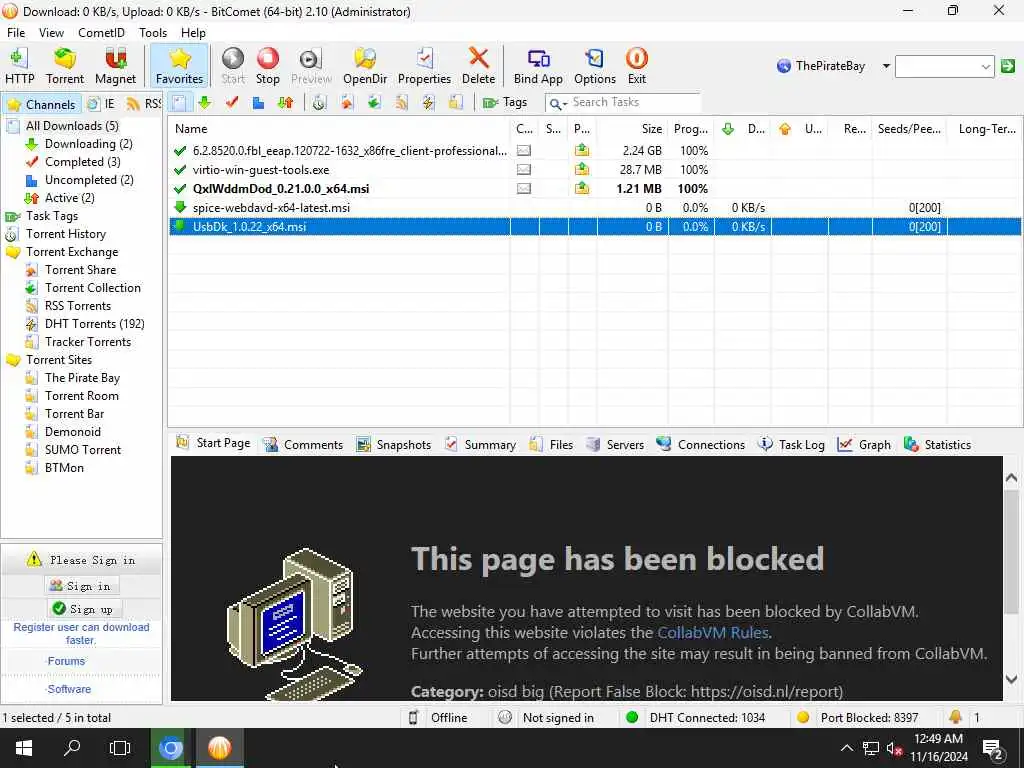Switch to the Channels sidebar tab
Screen dimensions: 1024x768
coord(42,104)
